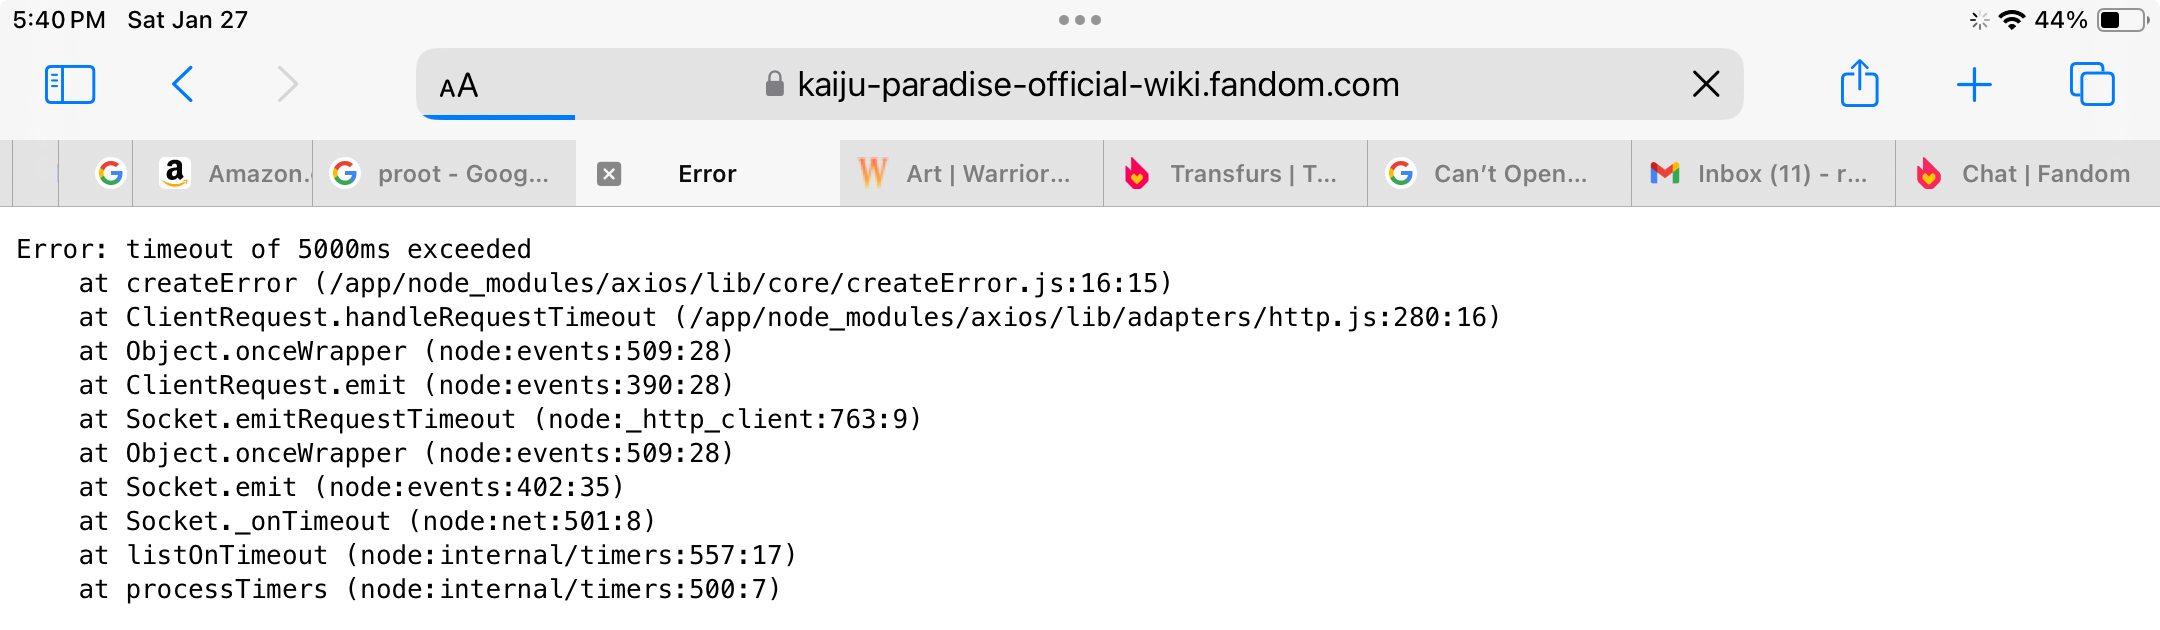This screenshot has height=630, width=2160.
Task: Go back to the previous page
Action: [x=182, y=85]
